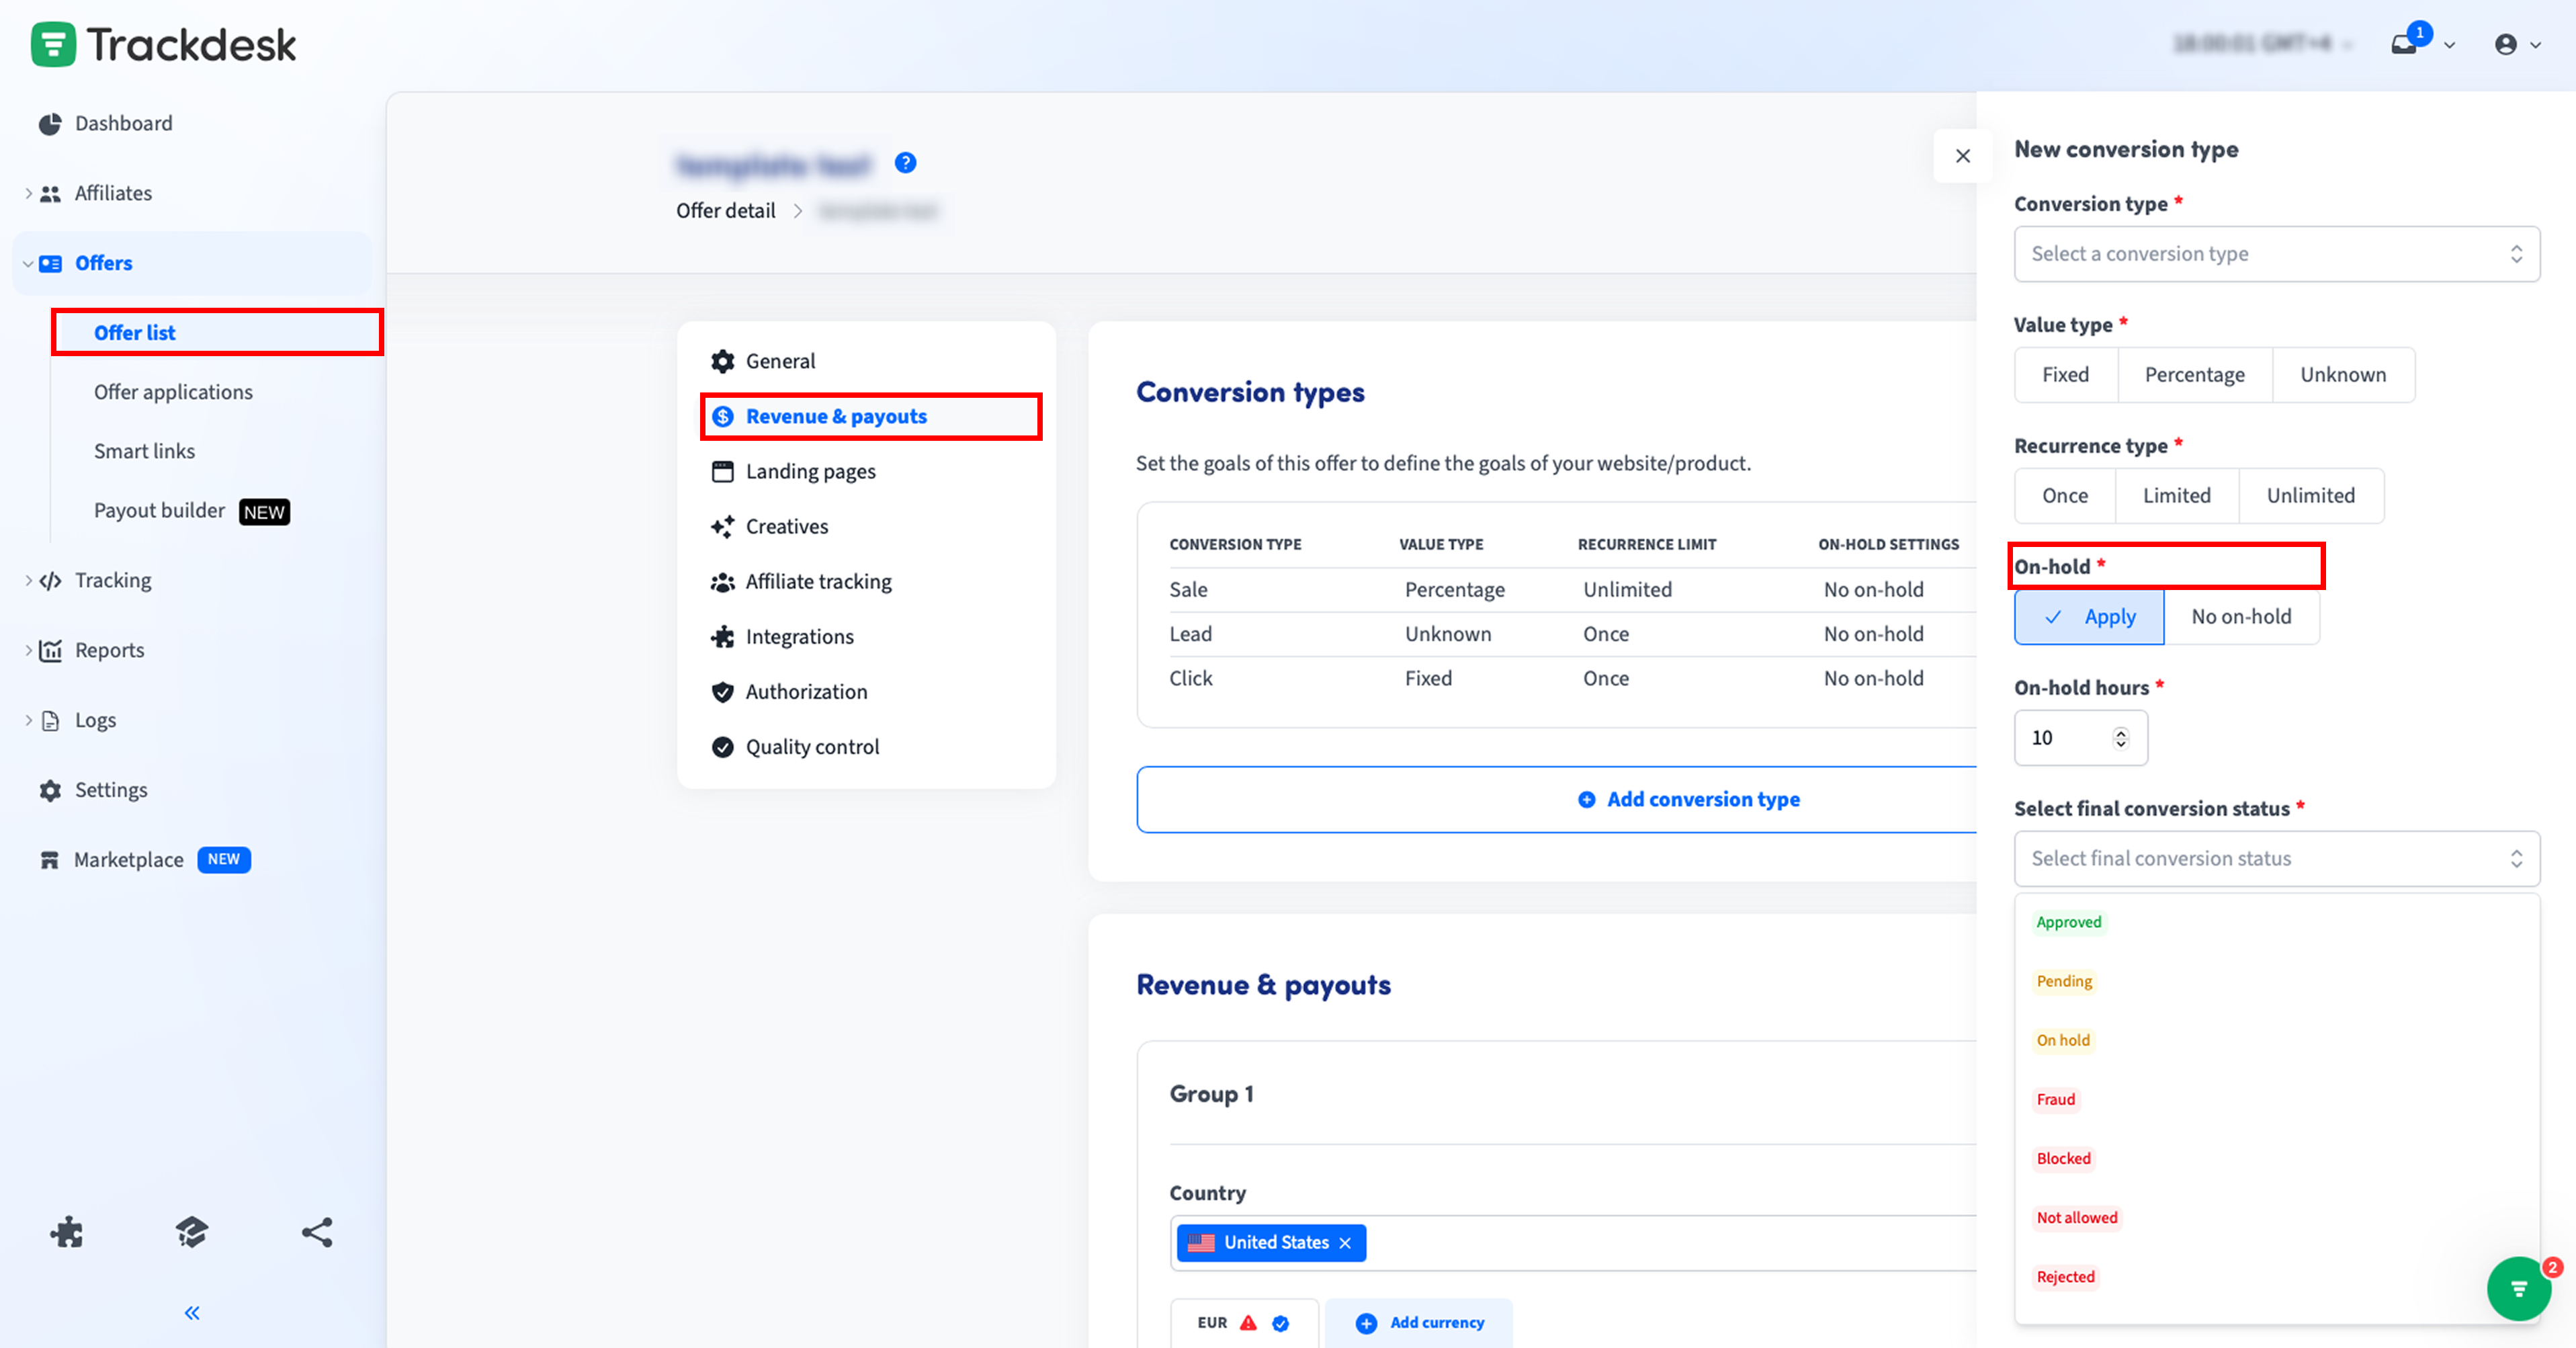
Task: Open Settings gear icon in sidebar
Action: point(50,790)
